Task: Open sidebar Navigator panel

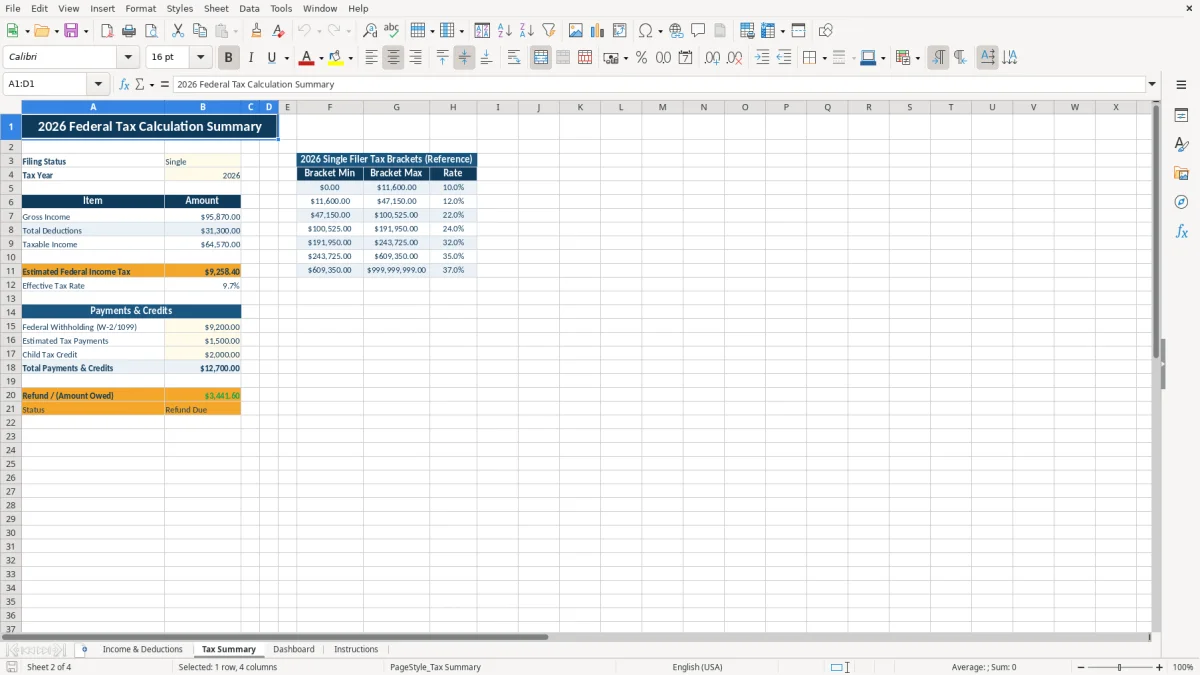Action: [x=1181, y=202]
